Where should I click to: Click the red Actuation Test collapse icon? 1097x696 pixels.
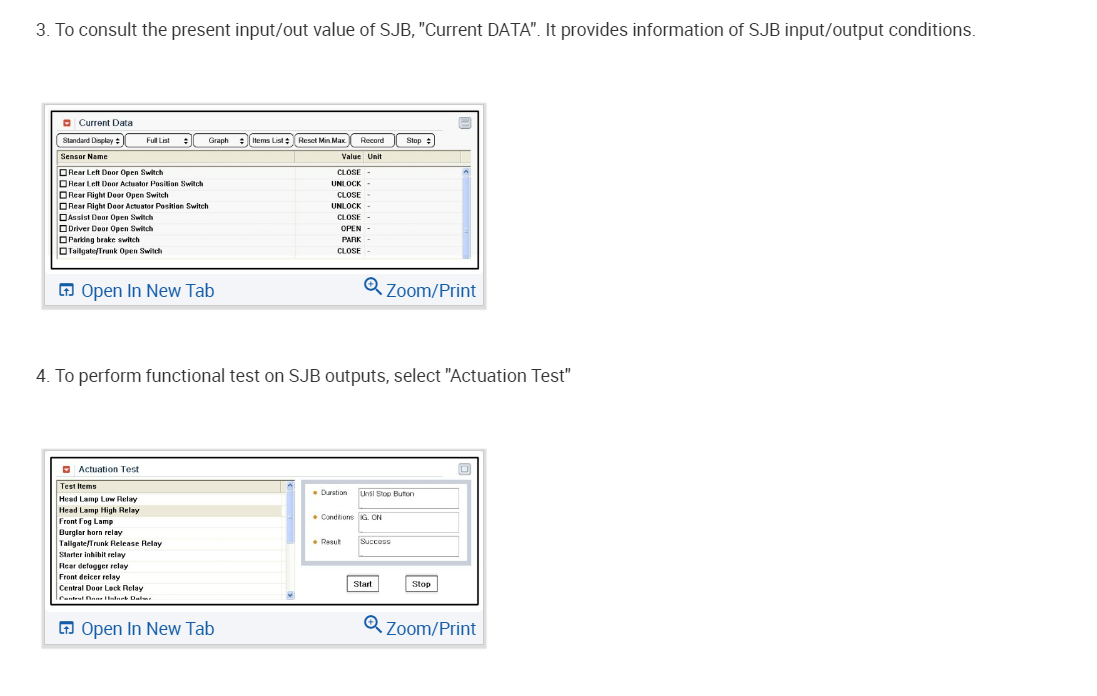pyautogui.click(x=66, y=469)
